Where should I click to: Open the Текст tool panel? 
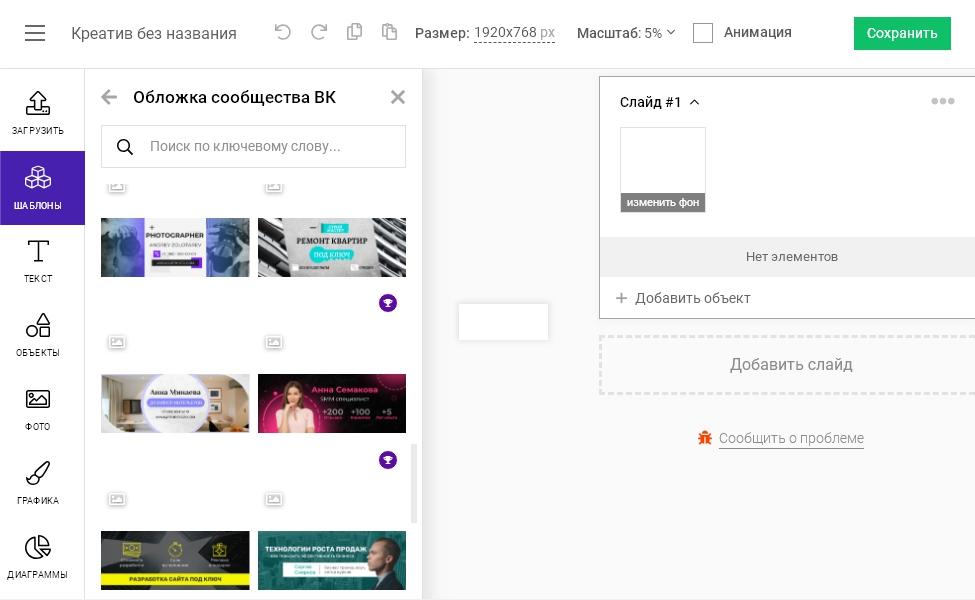click(38, 261)
